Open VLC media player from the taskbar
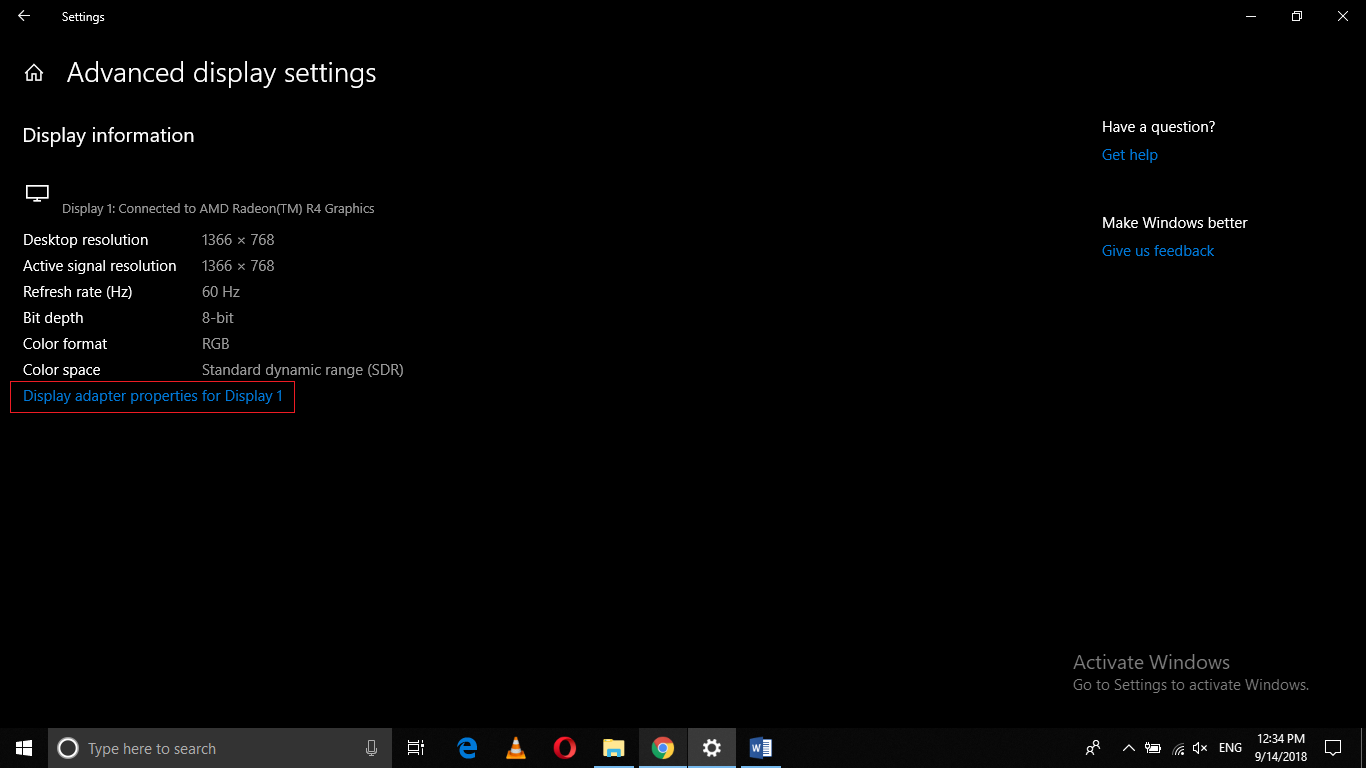1366x768 pixels. pyautogui.click(x=515, y=747)
